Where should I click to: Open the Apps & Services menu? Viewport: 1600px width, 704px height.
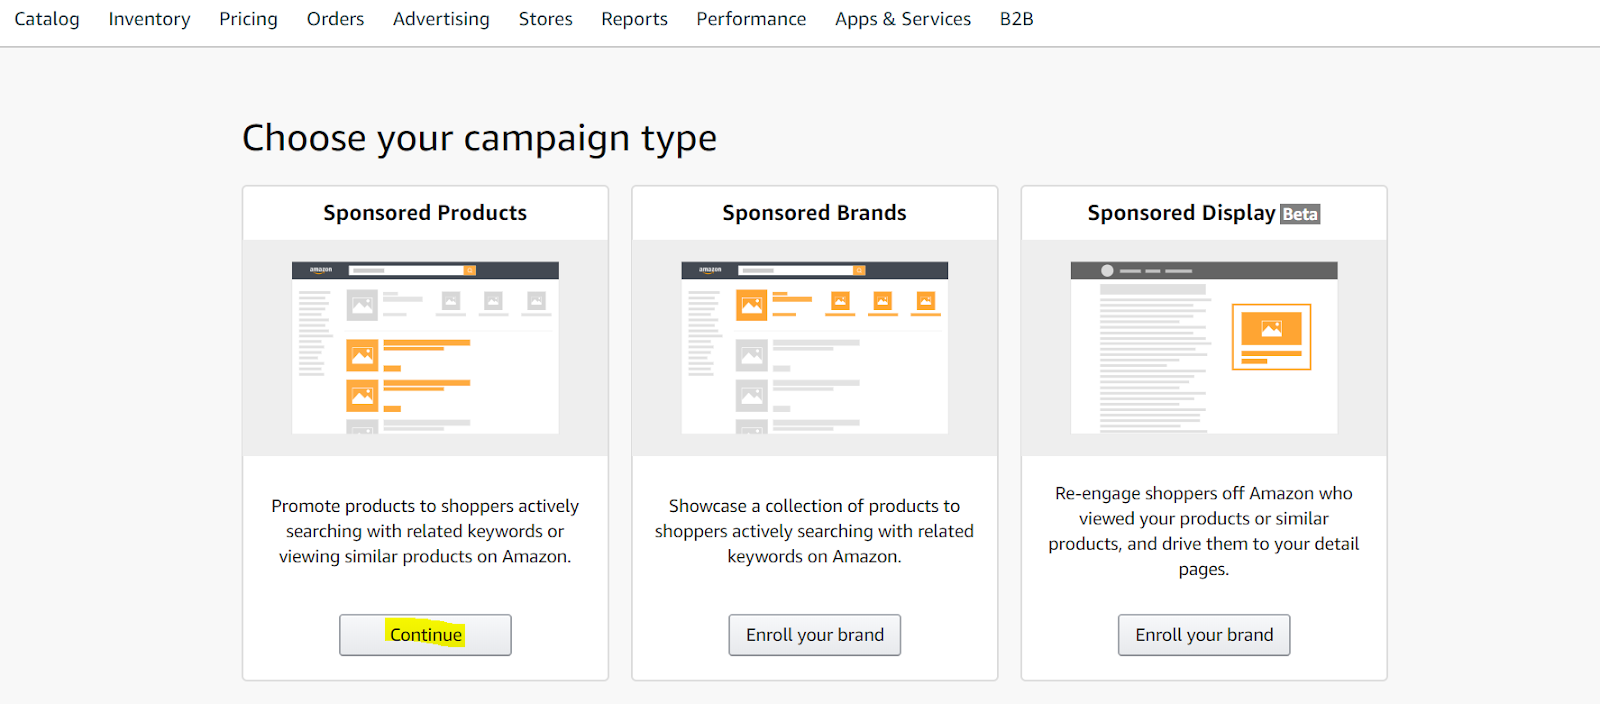click(x=903, y=19)
